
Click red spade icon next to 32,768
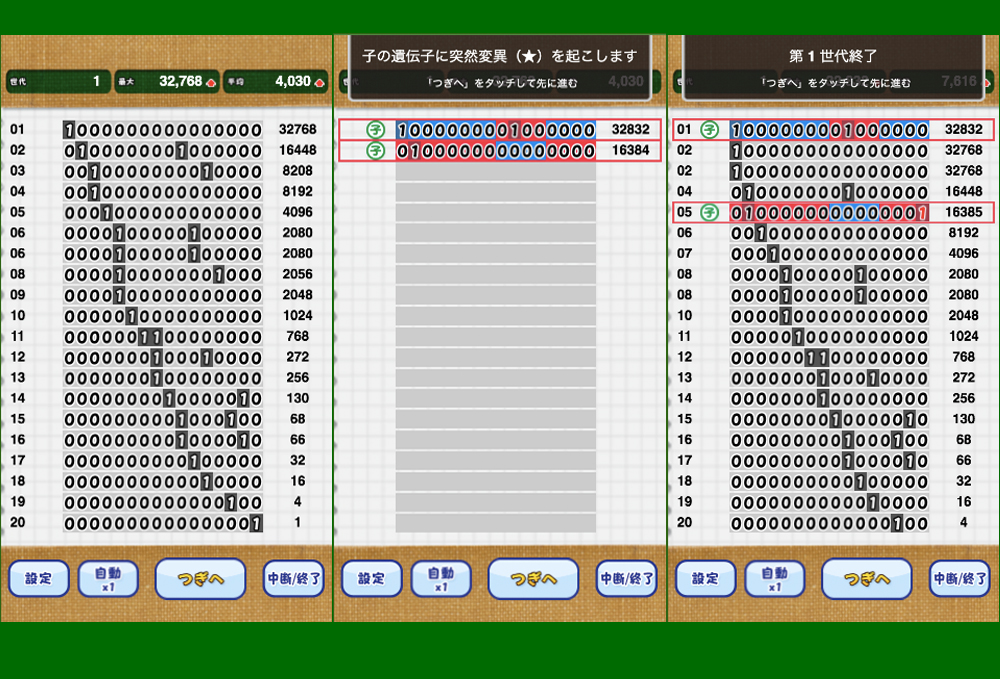click(211, 82)
